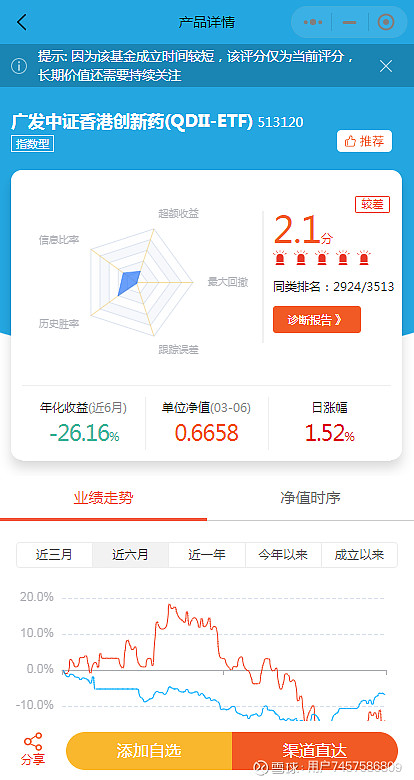
Task: Select the 近一年 time range
Action: (x=207, y=555)
